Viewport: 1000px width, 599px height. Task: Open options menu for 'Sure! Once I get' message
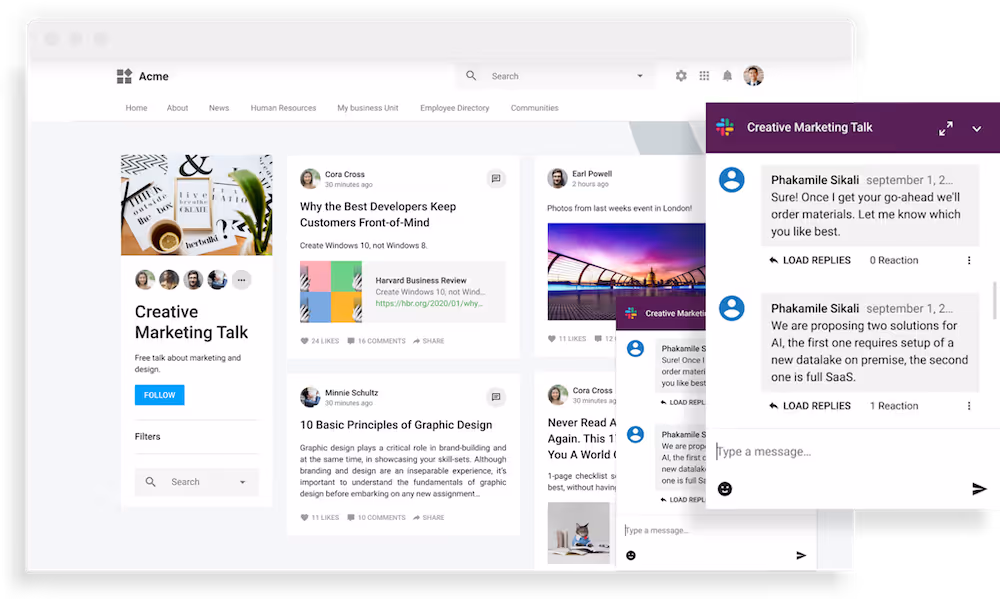click(969, 260)
